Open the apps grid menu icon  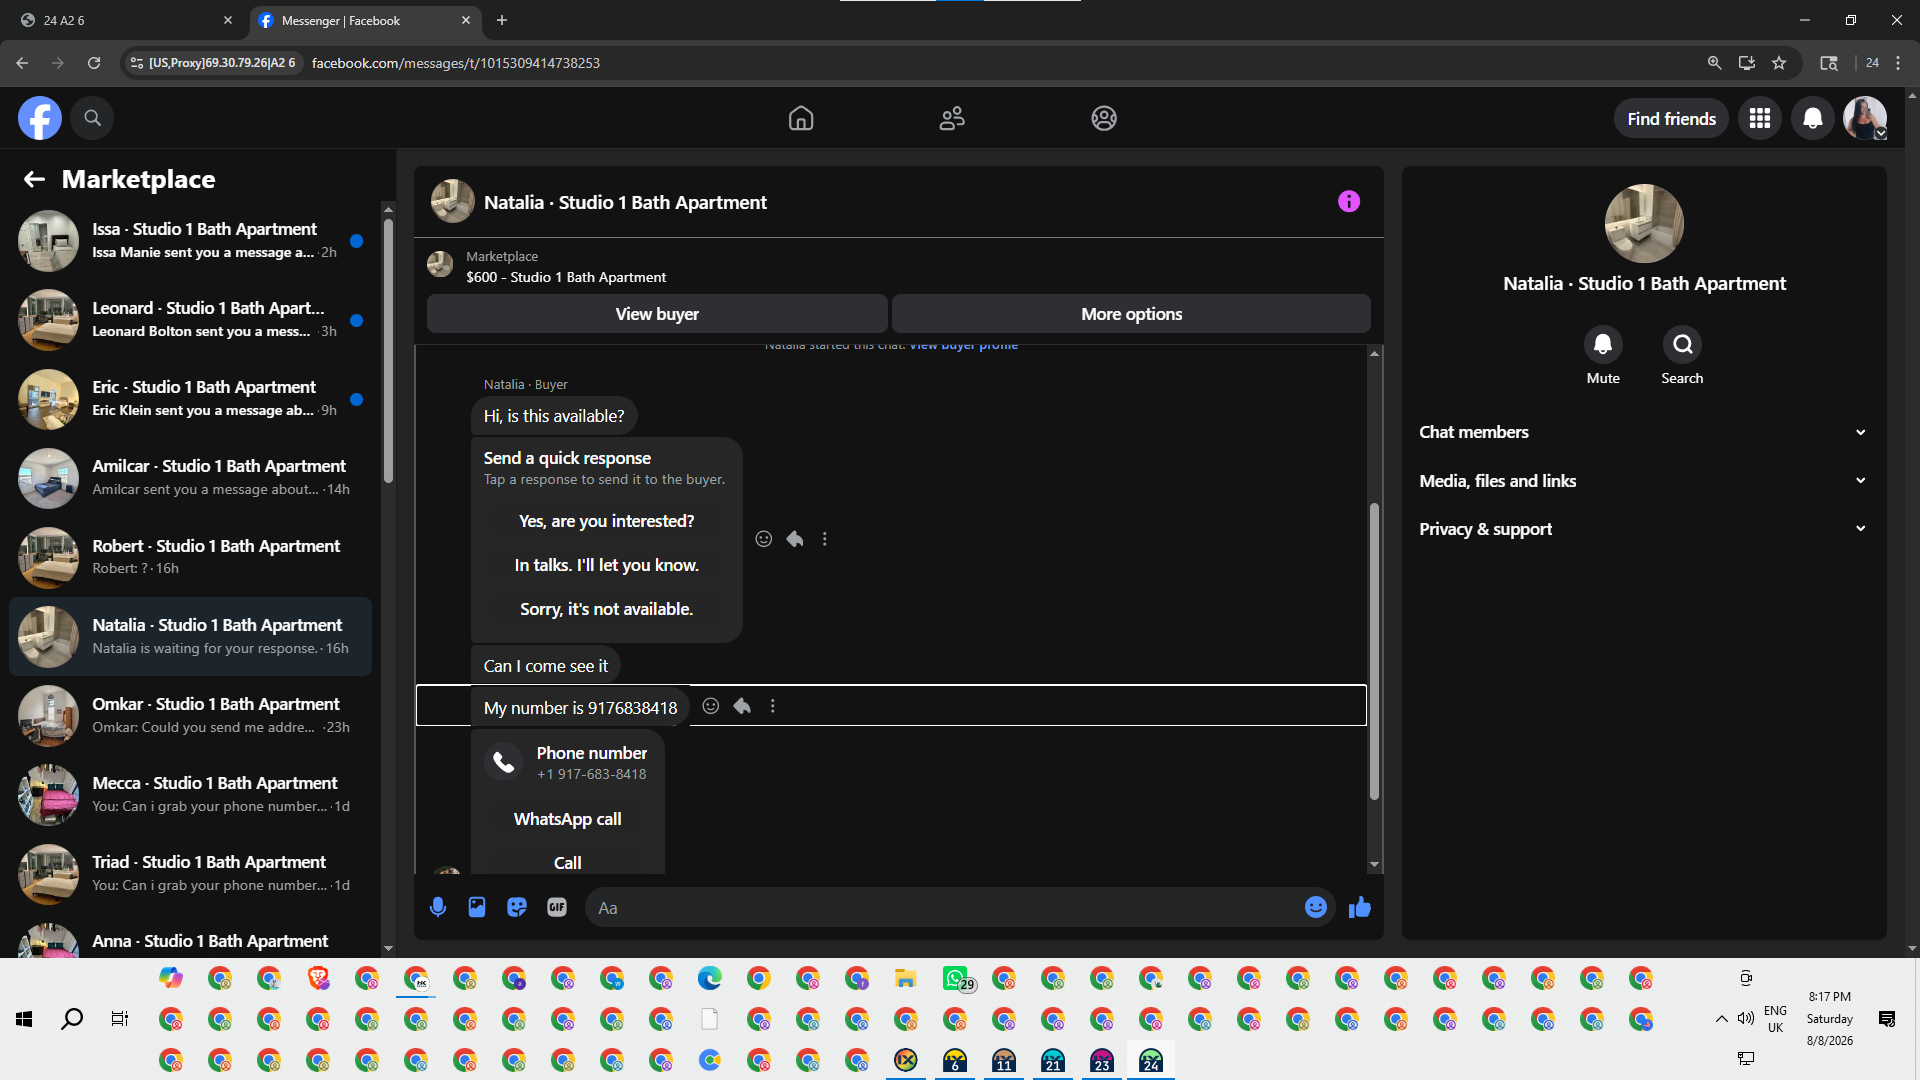click(x=1760, y=118)
